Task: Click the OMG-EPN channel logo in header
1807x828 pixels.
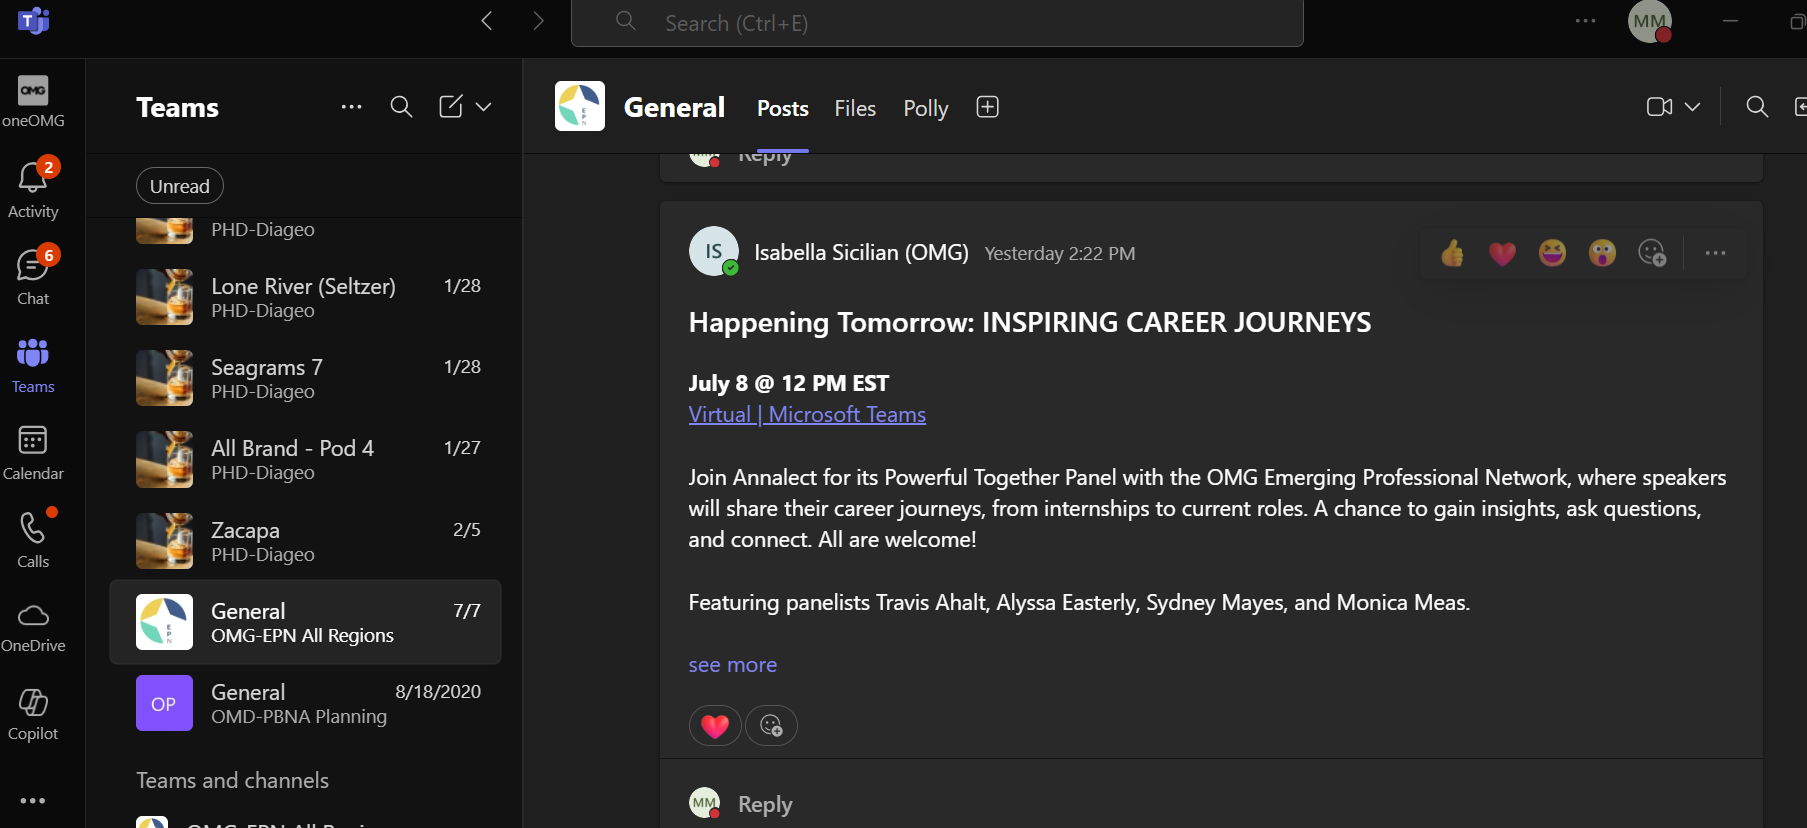Action: [580, 106]
